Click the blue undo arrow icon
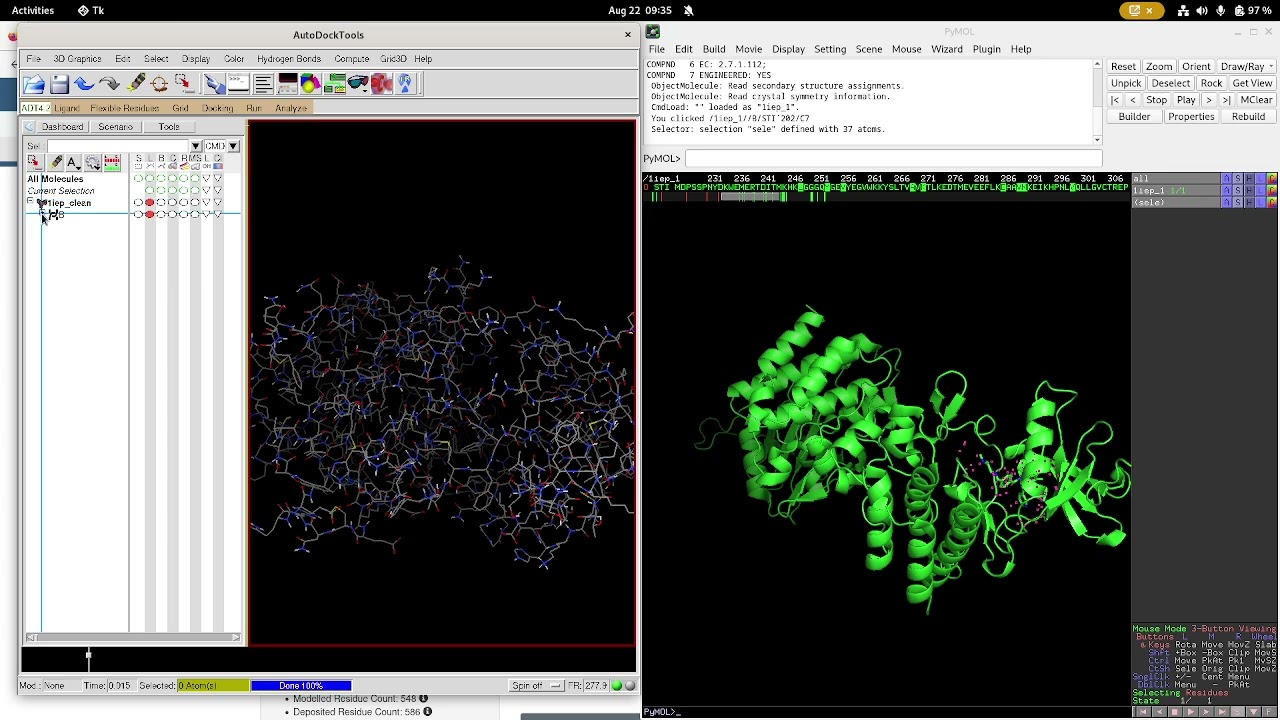This screenshot has height=720, width=1280. click(x=84, y=84)
